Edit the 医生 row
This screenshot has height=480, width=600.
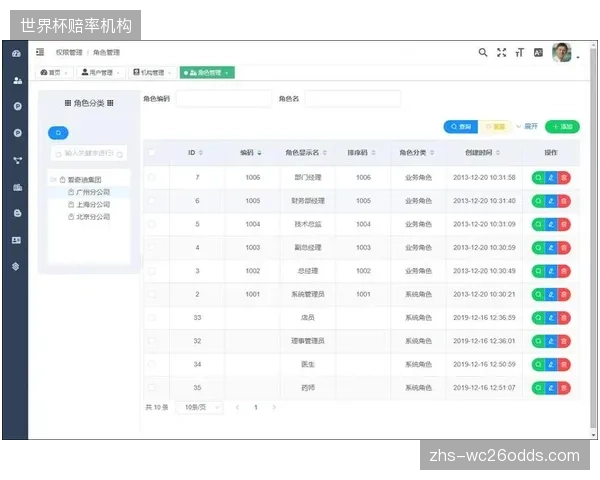point(551,364)
